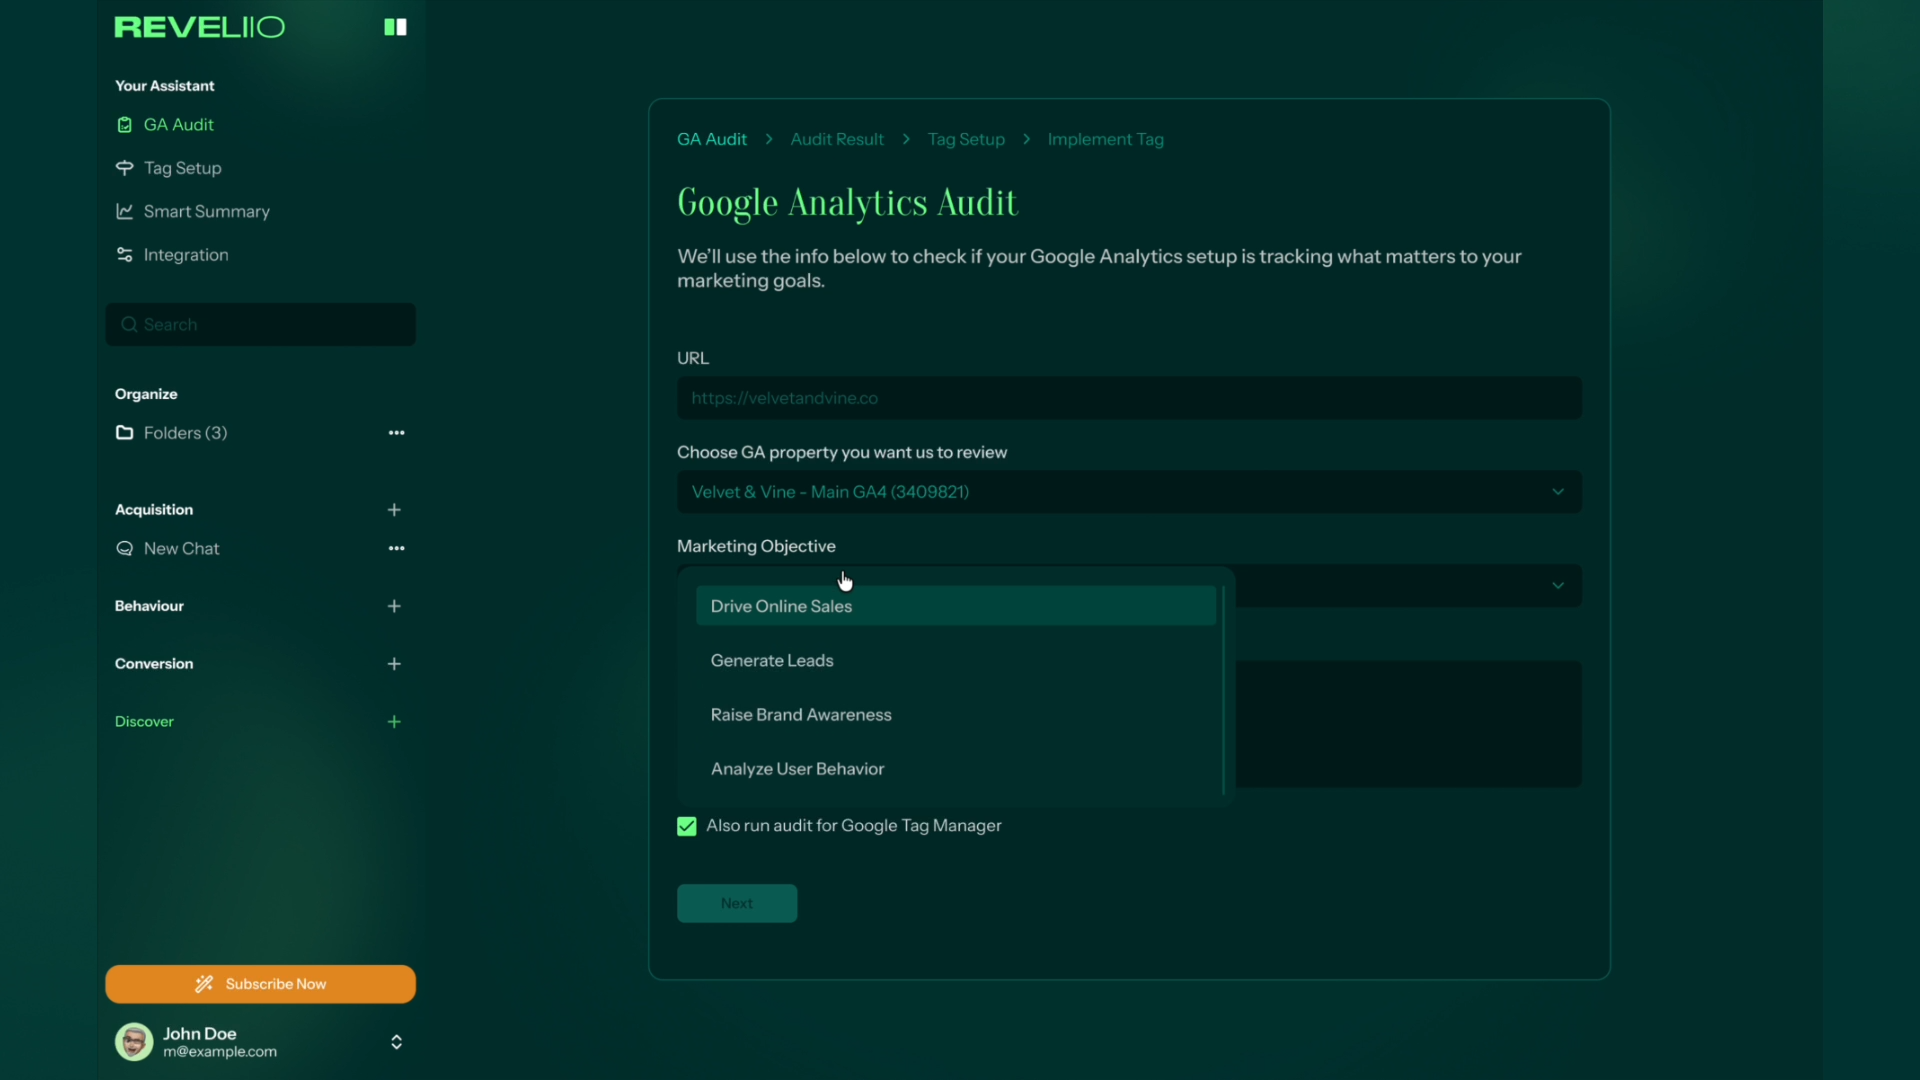Add new item under Conversion
This screenshot has width=1920, height=1080.
[x=394, y=664]
